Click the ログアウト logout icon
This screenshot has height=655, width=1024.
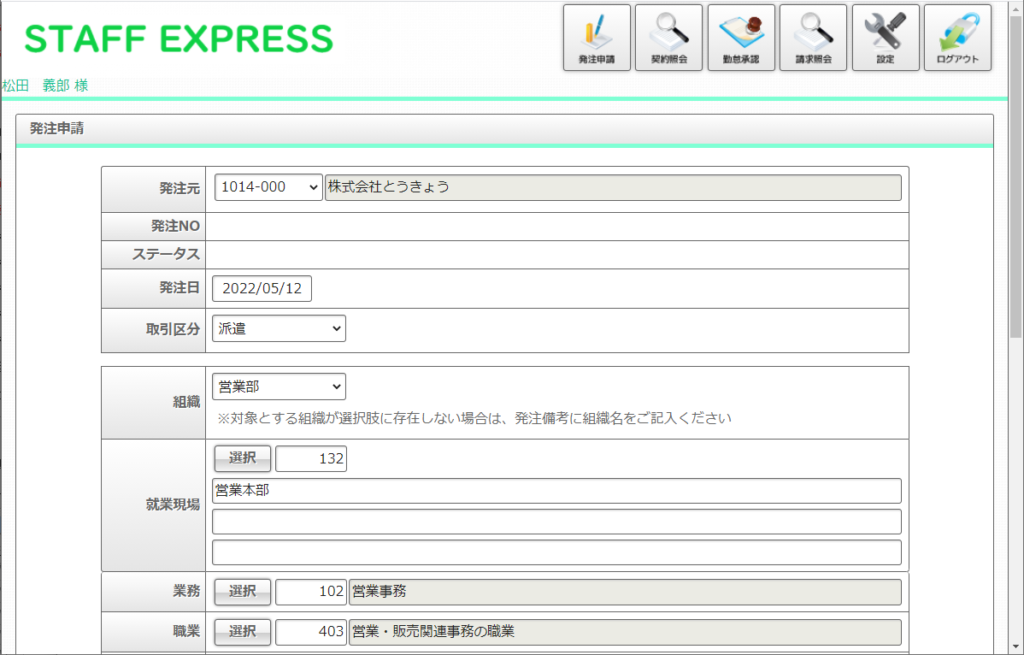(957, 38)
